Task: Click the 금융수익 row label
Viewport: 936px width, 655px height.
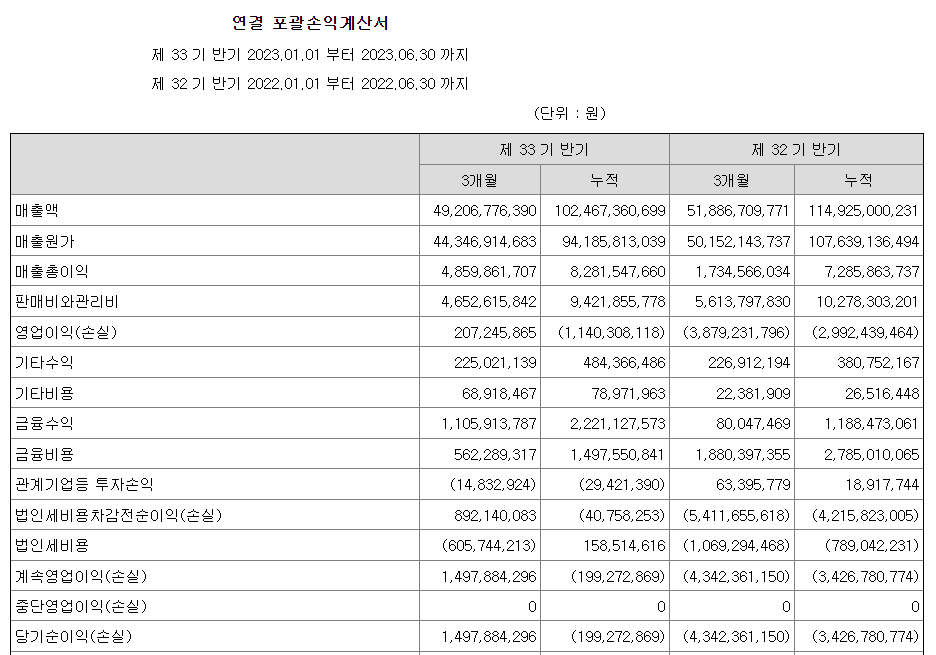Action: [x=44, y=423]
